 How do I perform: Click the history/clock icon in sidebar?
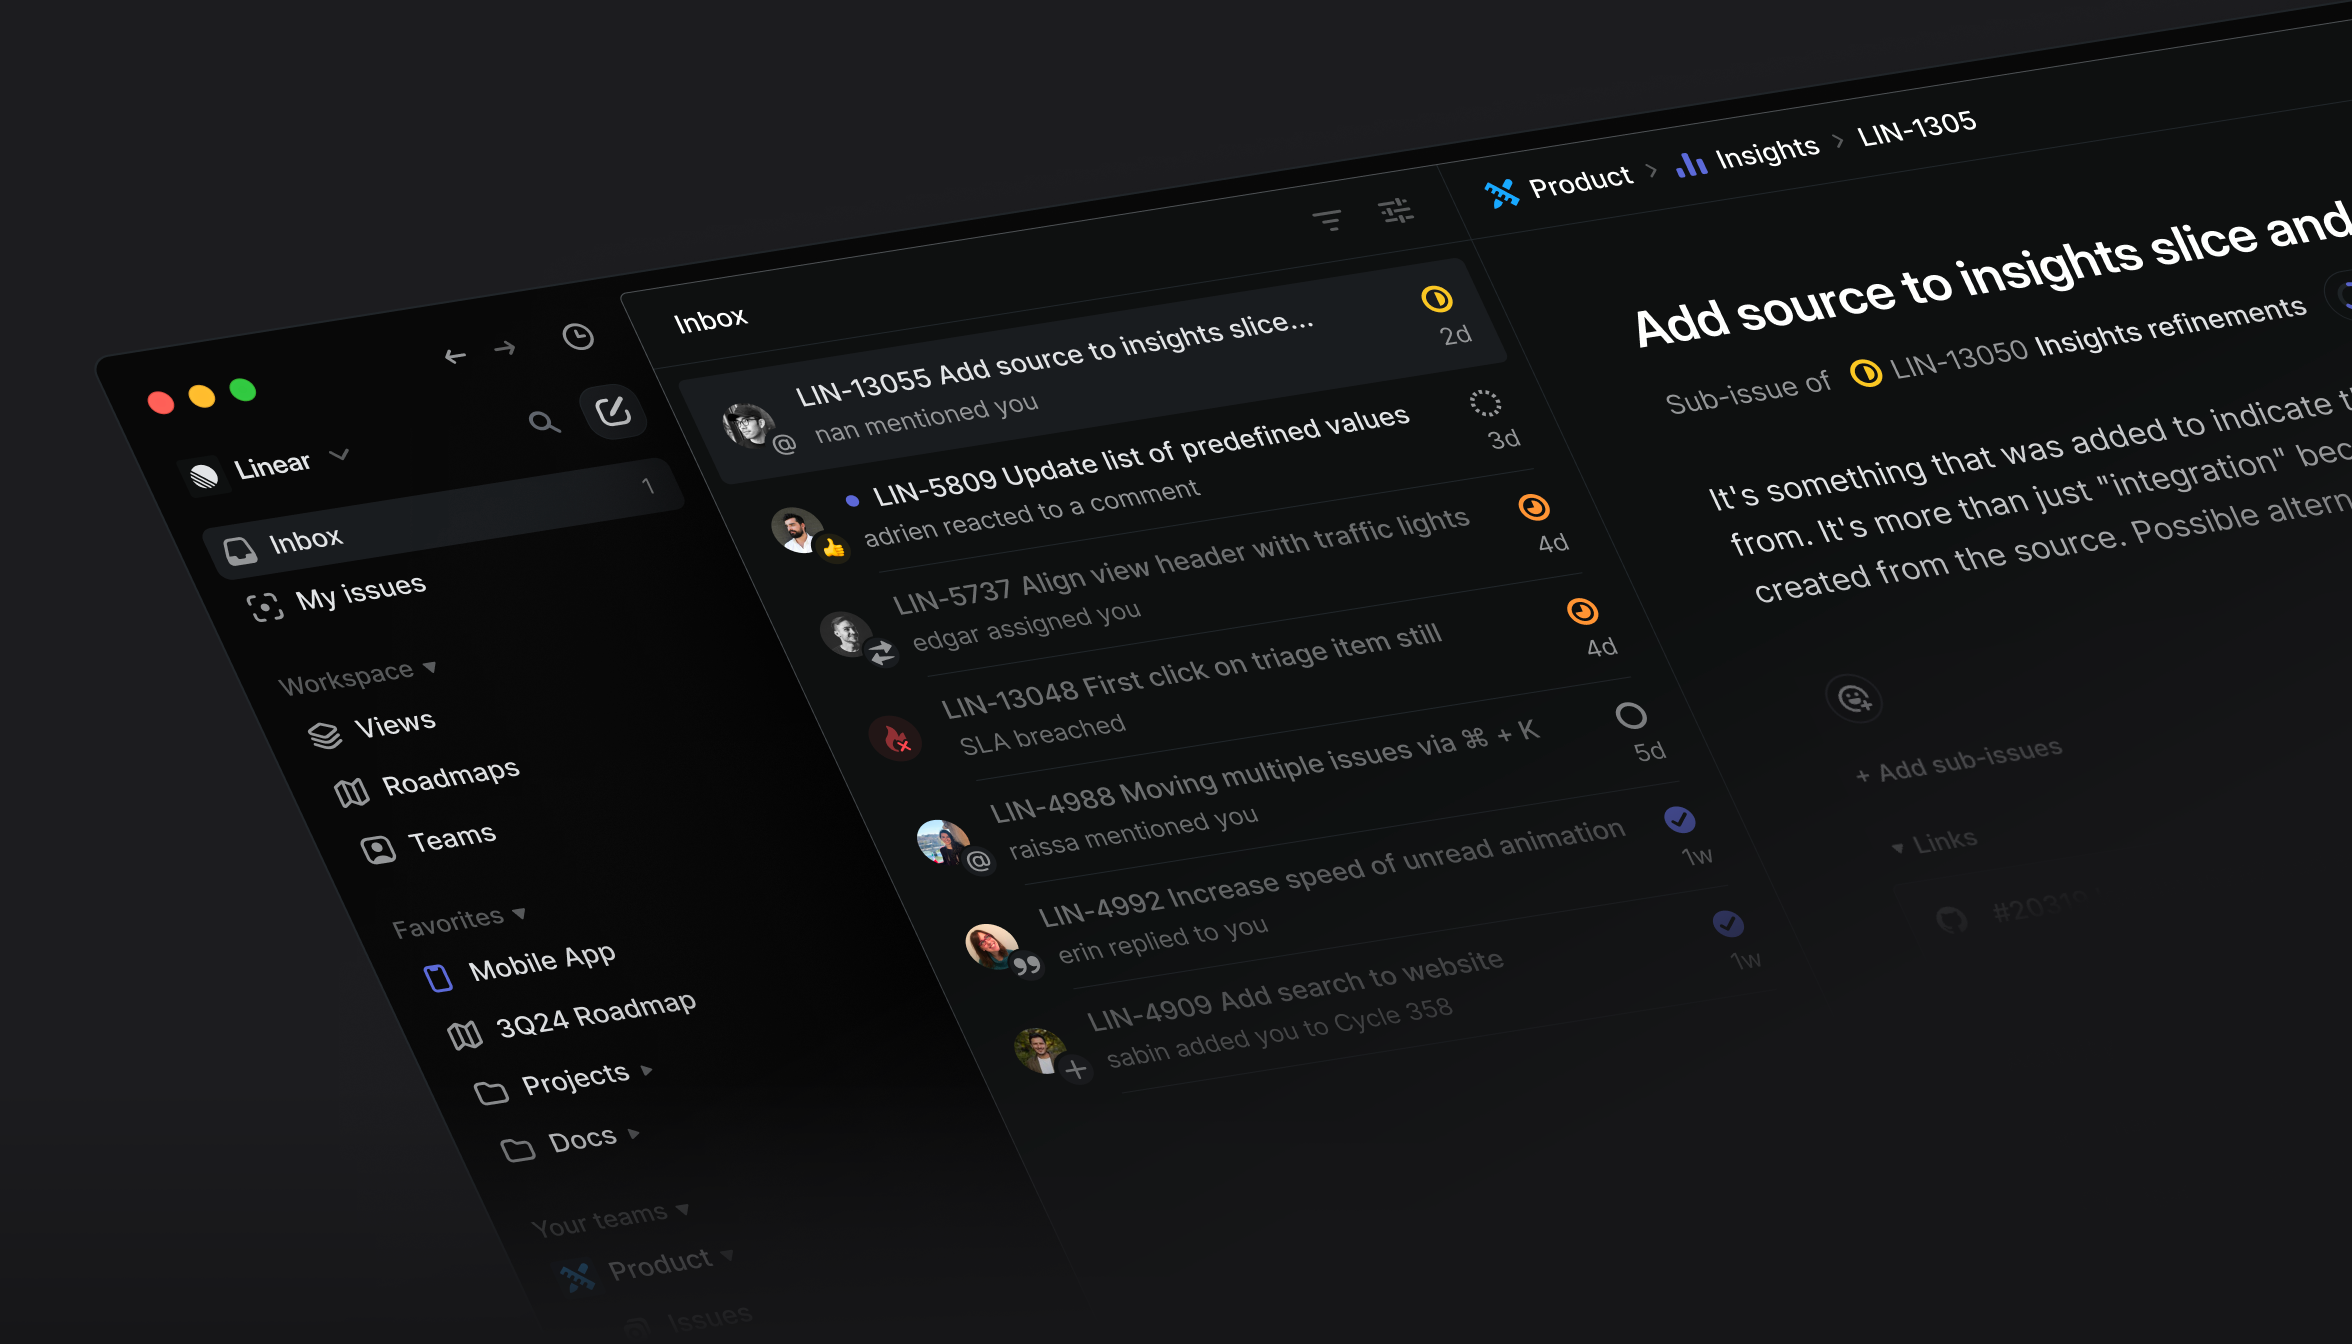577,336
